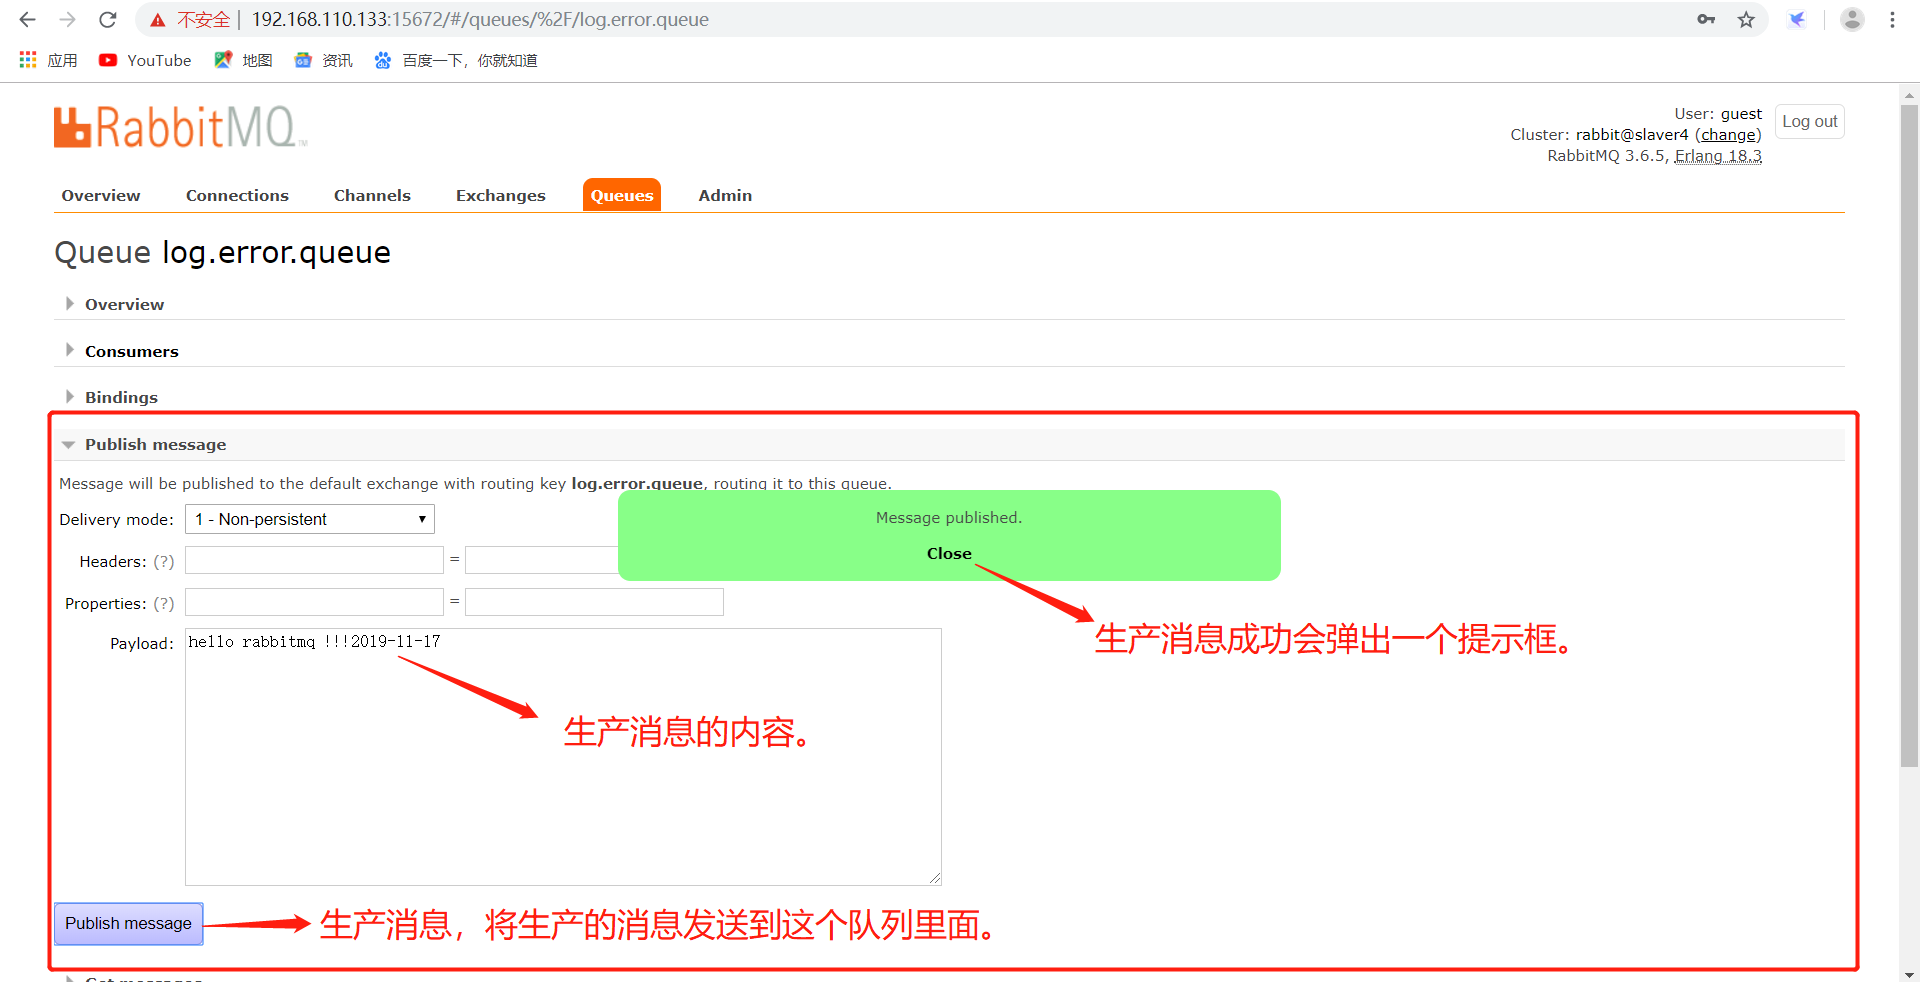The height and width of the screenshot is (982, 1920).
Task: Switch to the Admin tab
Action: (x=724, y=195)
